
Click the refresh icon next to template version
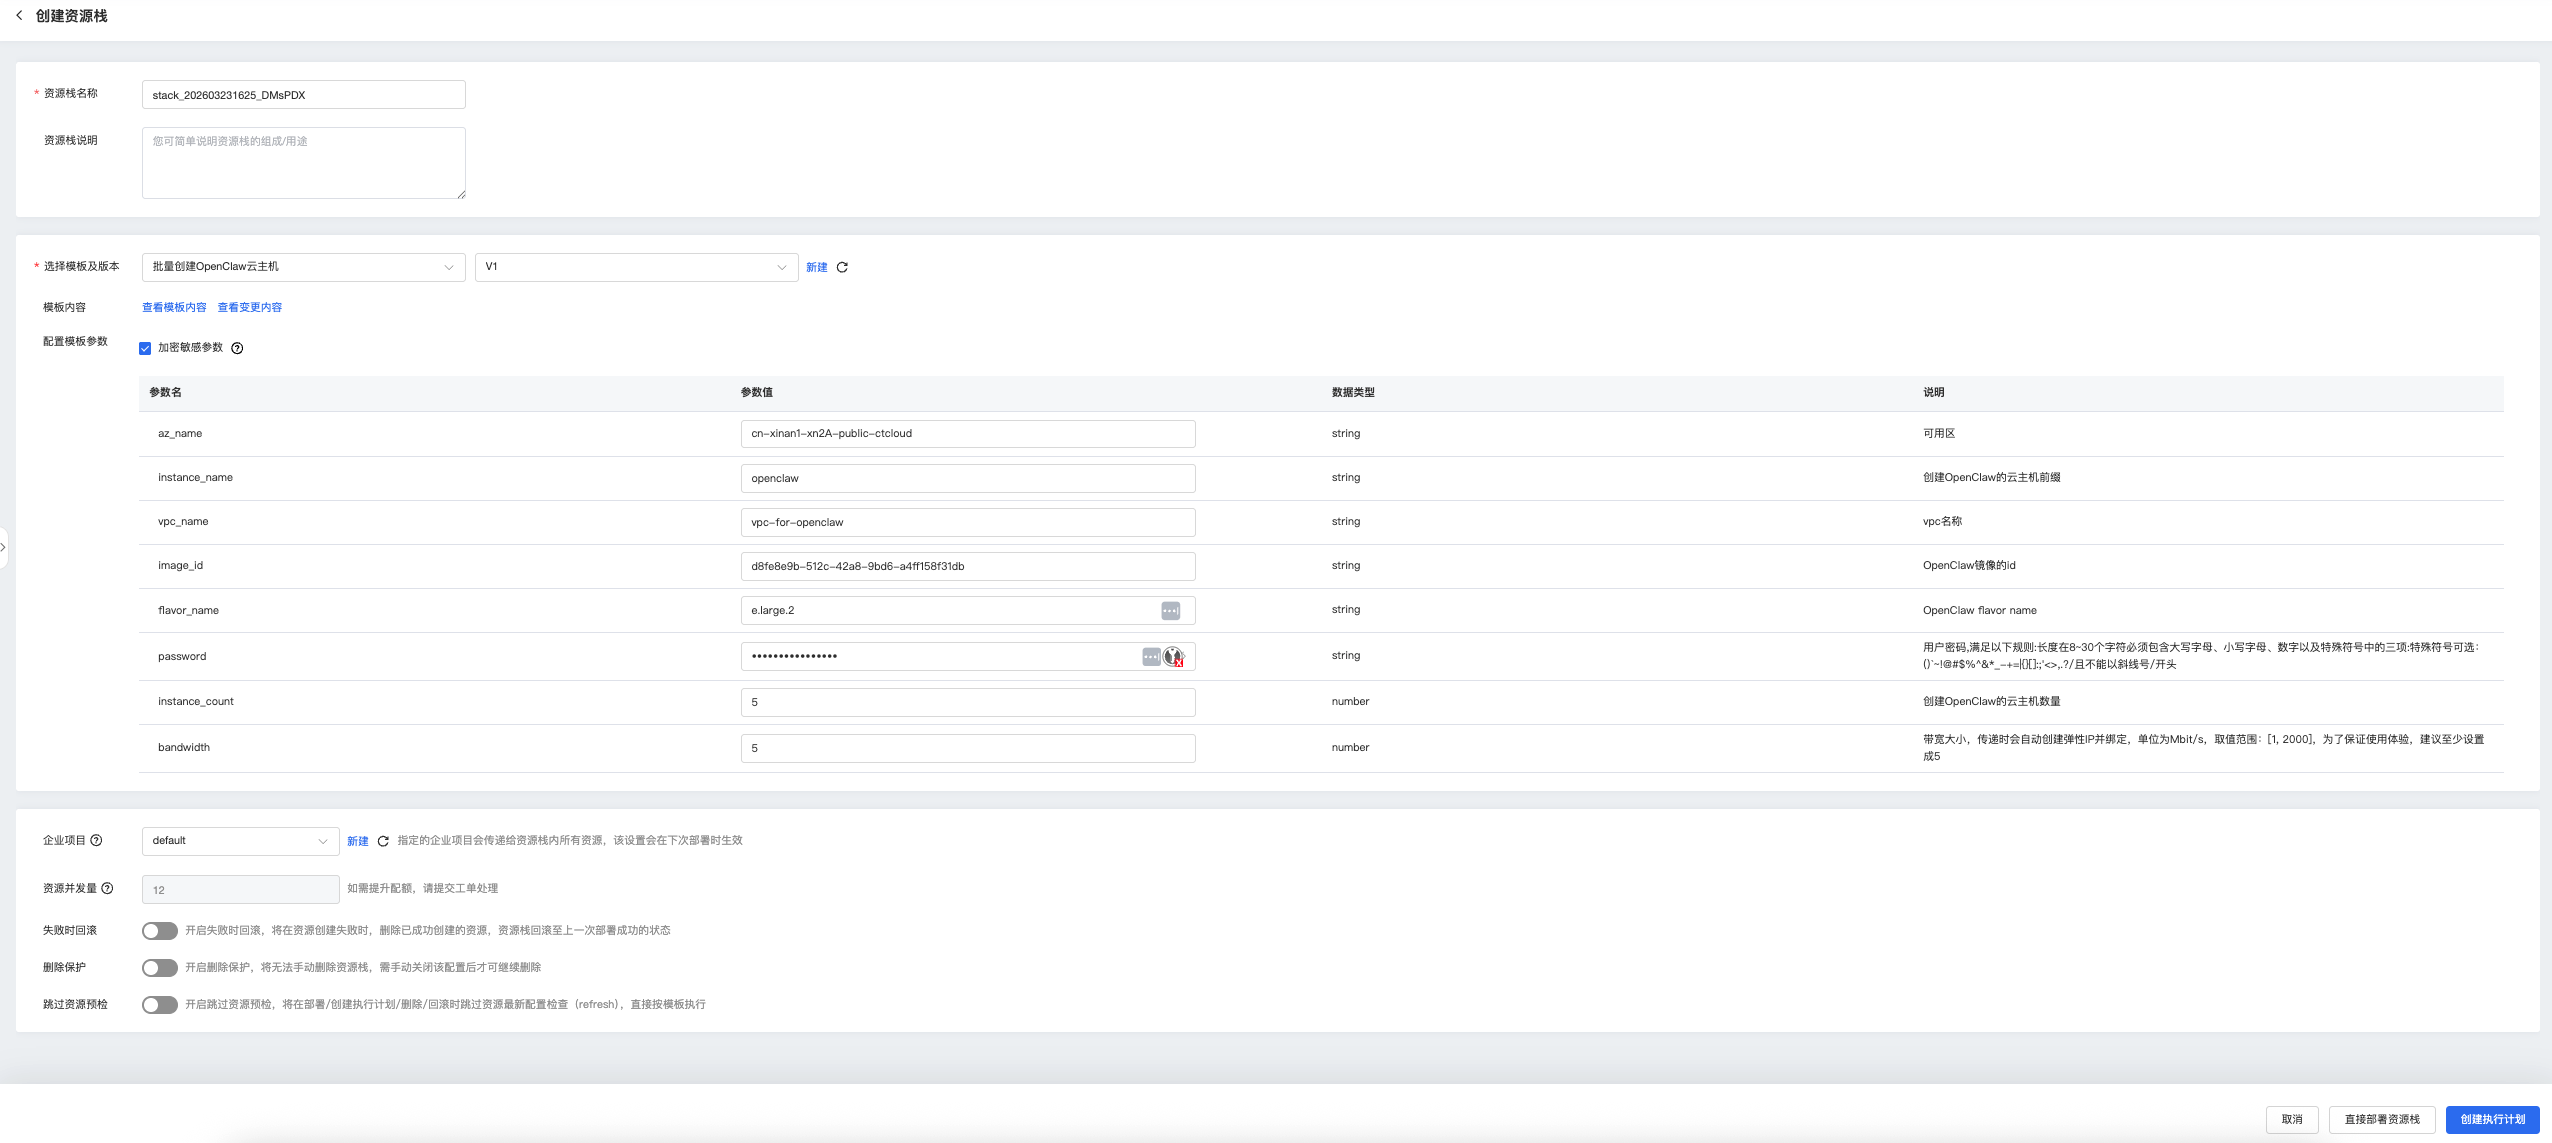[x=842, y=267]
